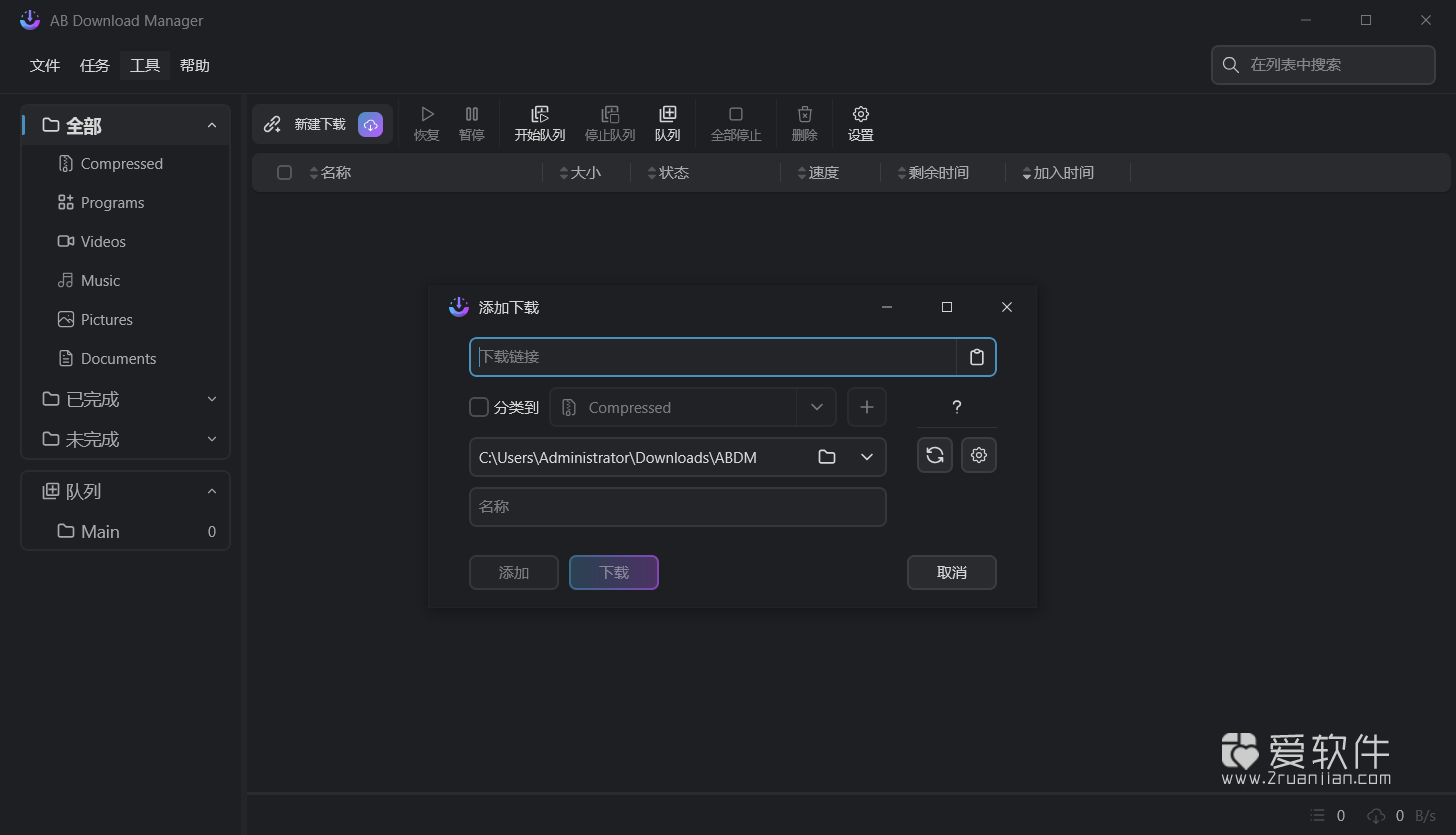
Task: Sort by 状态 column
Action: (669, 173)
